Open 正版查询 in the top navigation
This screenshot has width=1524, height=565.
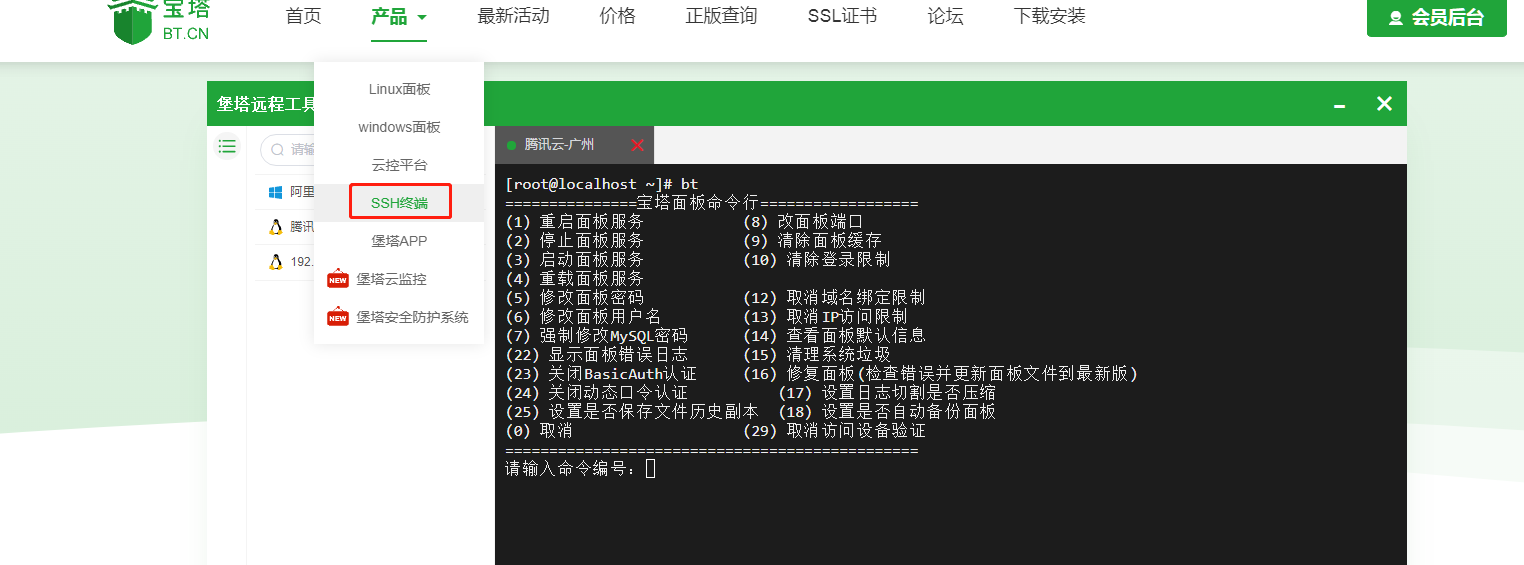click(x=721, y=16)
